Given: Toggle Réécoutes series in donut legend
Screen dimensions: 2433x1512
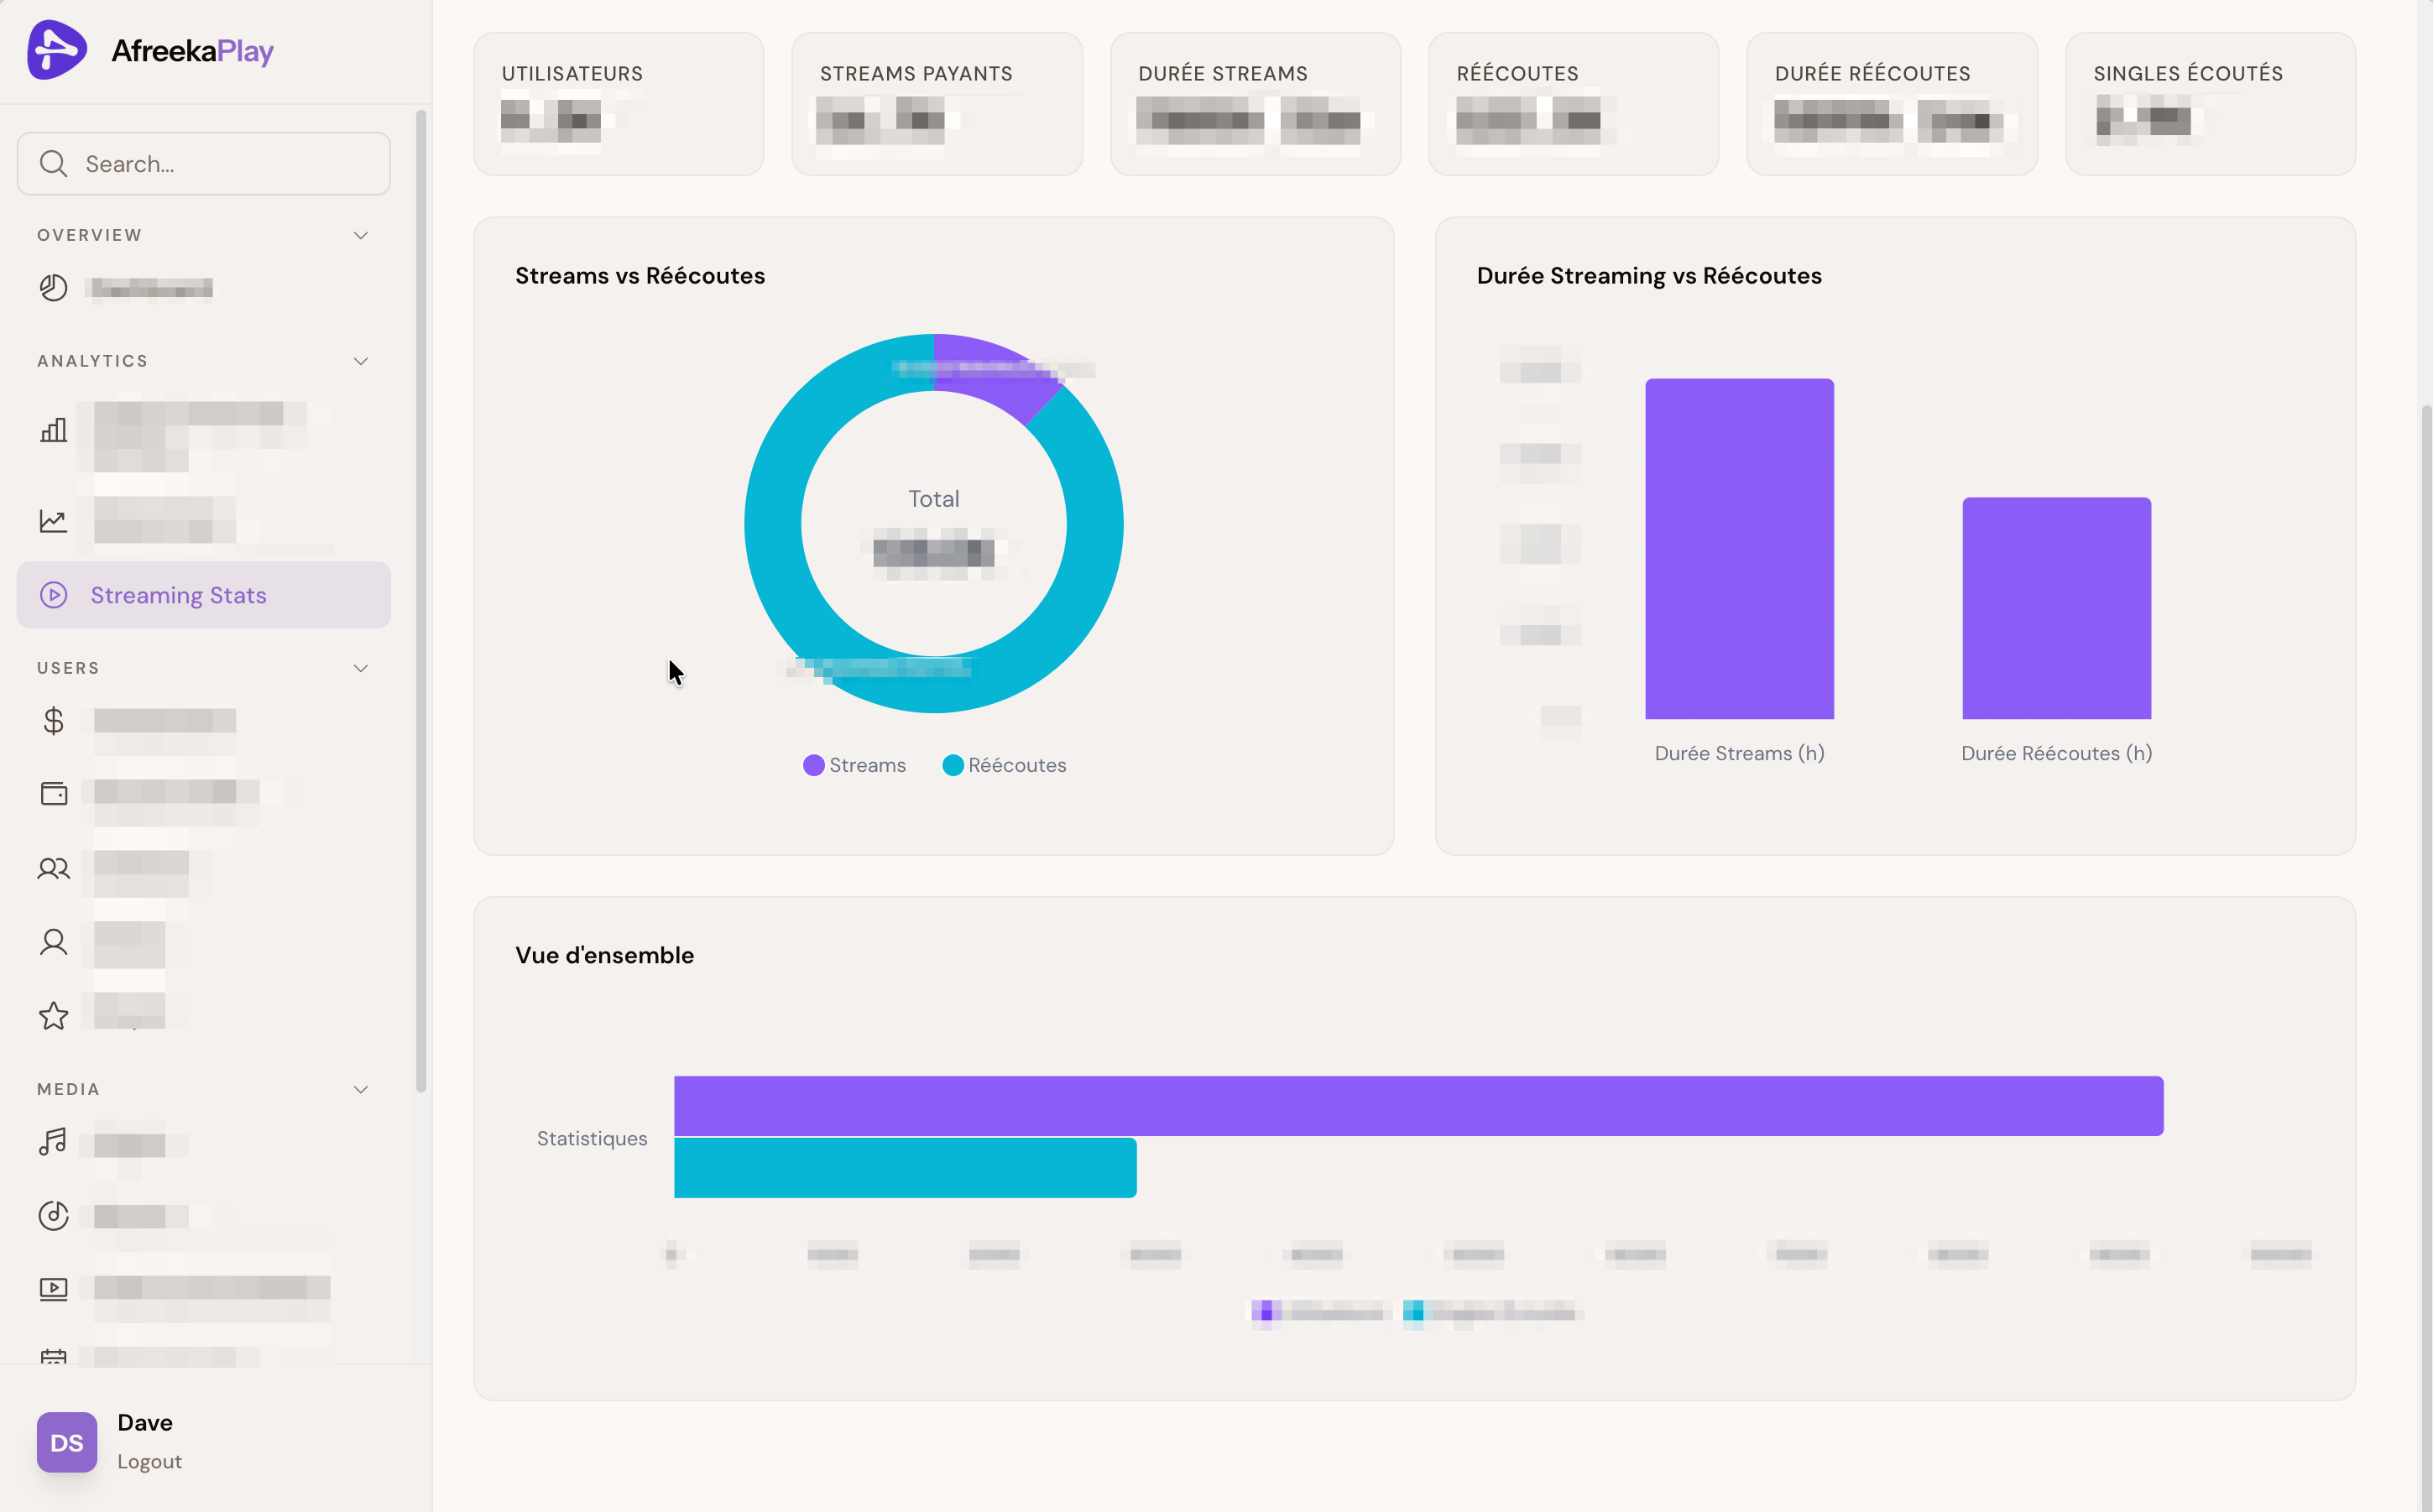Looking at the screenshot, I should click(1004, 765).
